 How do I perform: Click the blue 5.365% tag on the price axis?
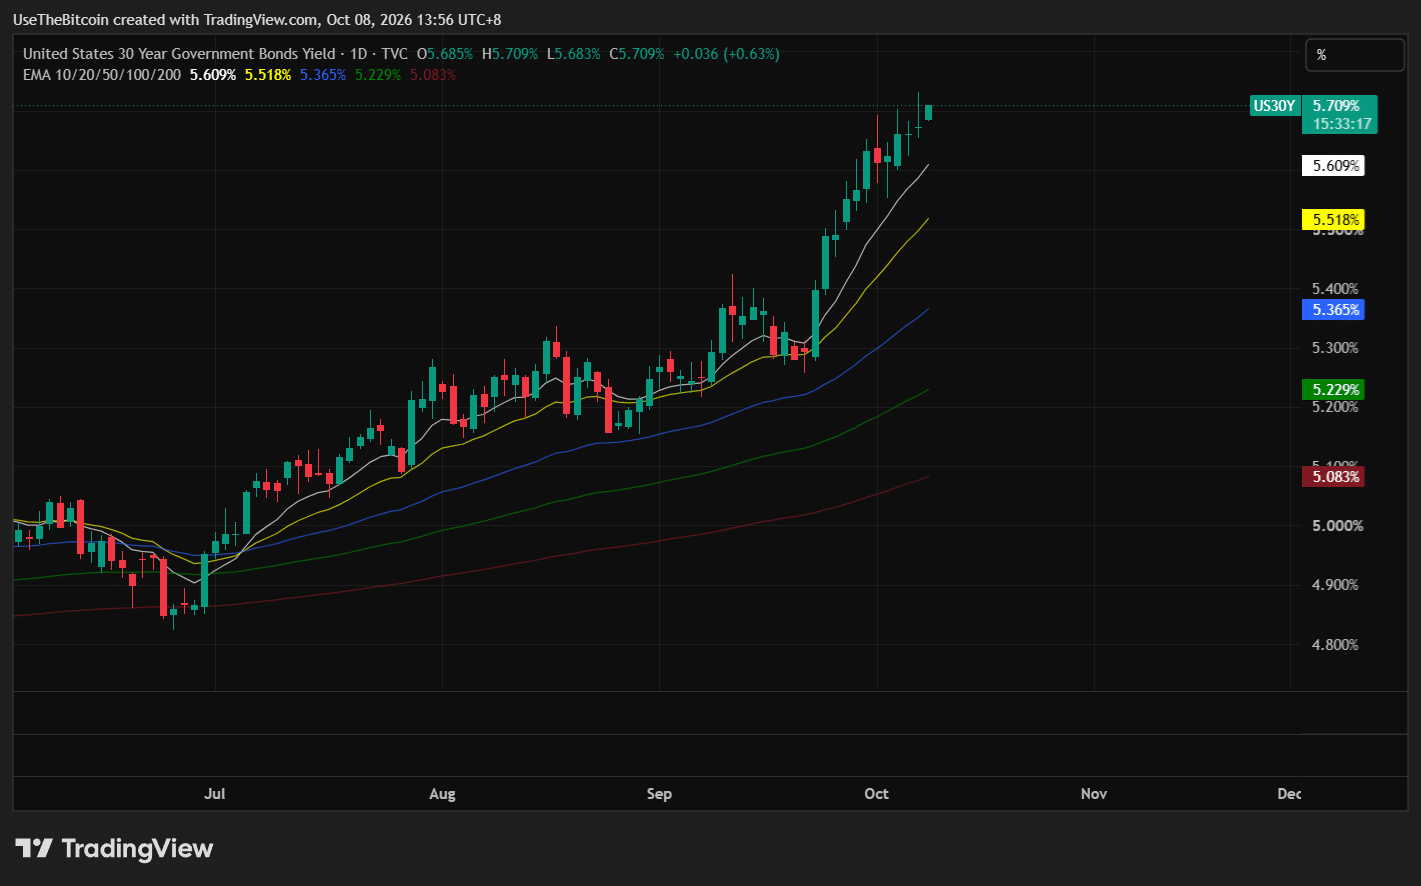[1333, 310]
